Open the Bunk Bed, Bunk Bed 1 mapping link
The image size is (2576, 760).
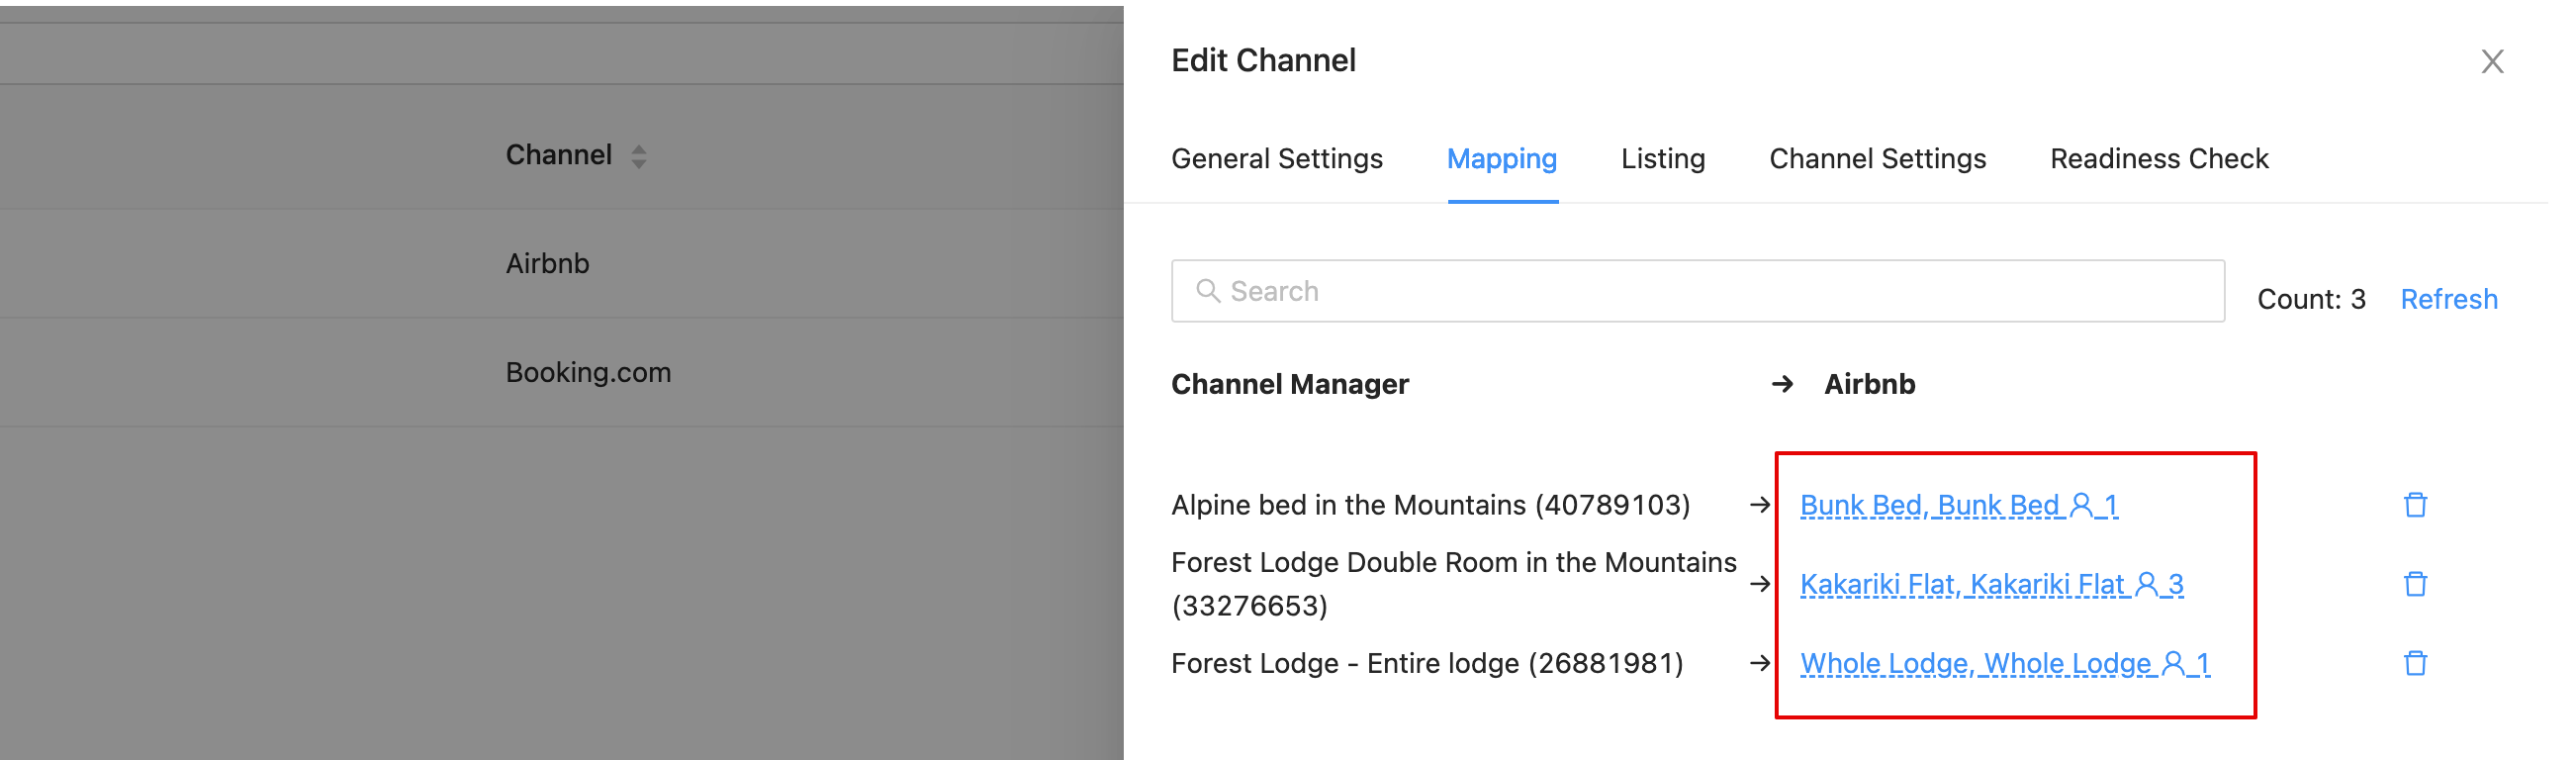point(1959,506)
